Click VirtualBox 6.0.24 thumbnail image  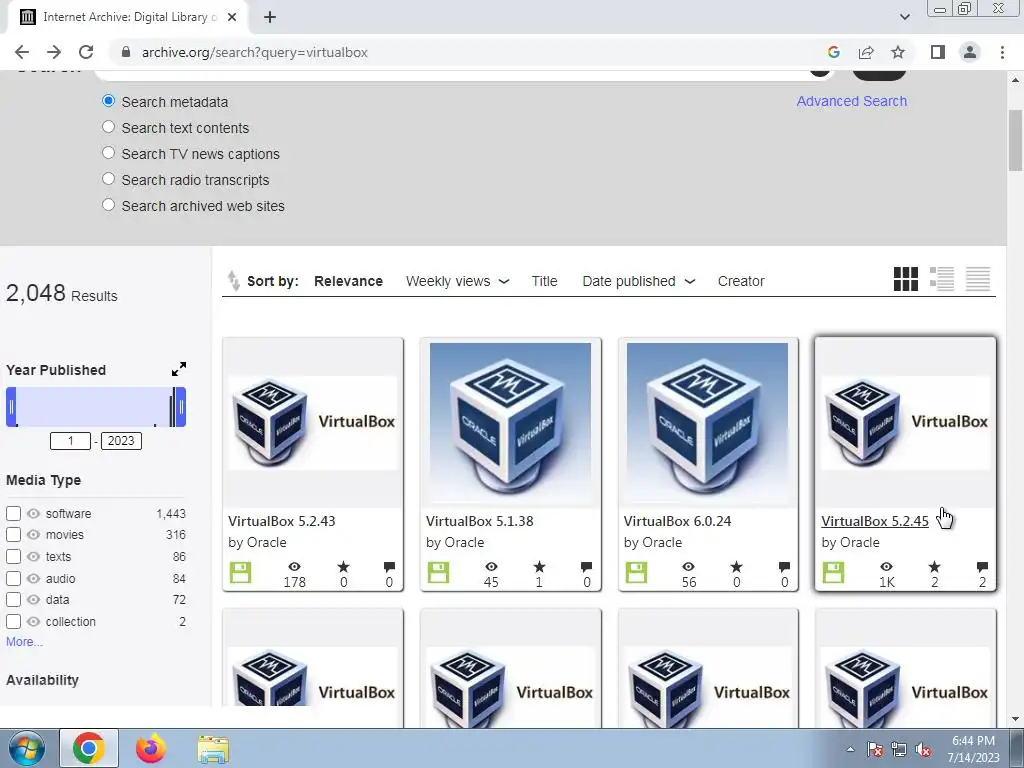click(707, 423)
